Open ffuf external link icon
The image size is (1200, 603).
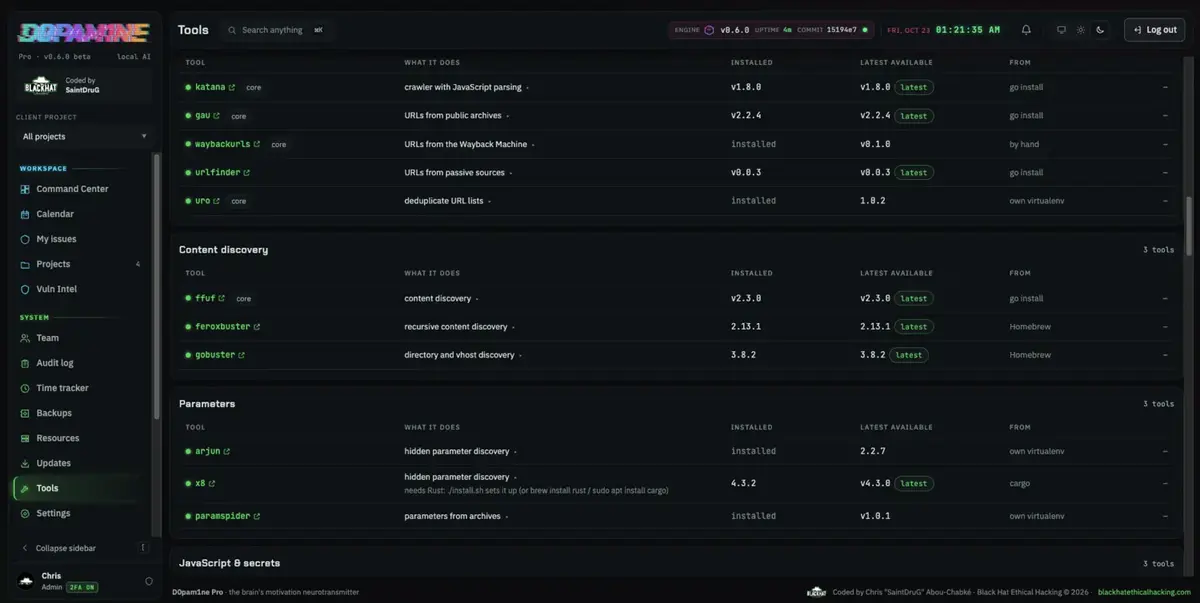(x=221, y=298)
